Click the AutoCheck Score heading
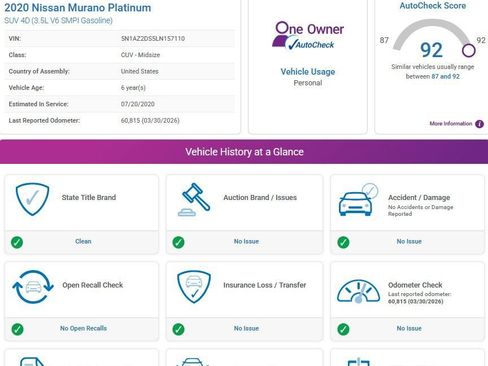 point(433,6)
